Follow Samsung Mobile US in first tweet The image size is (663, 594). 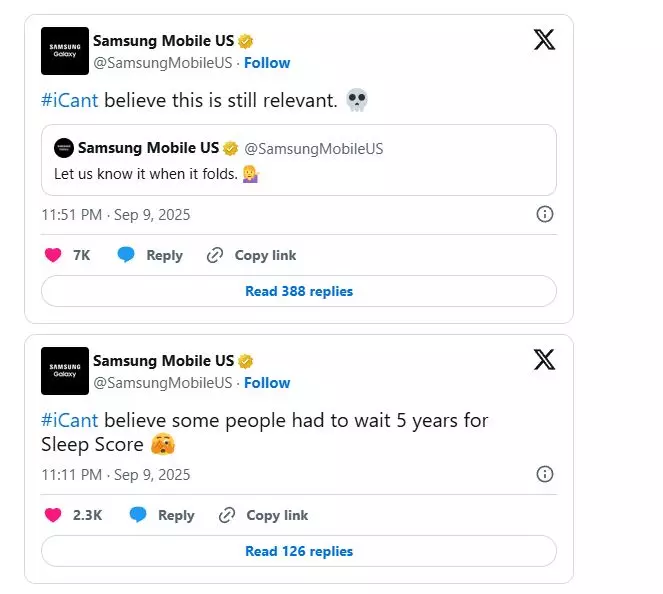point(267,62)
